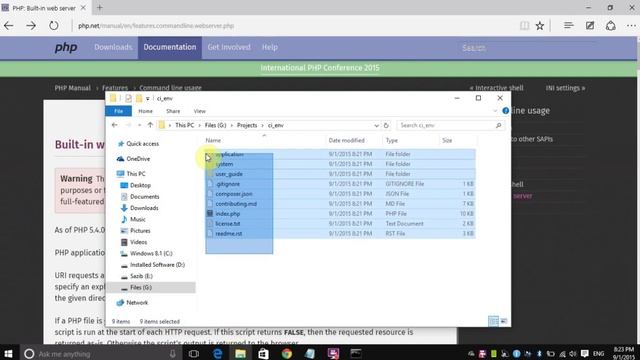Open the browser Hub icon
This screenshot has width=640, height=360.
click(x=569, y=26)
